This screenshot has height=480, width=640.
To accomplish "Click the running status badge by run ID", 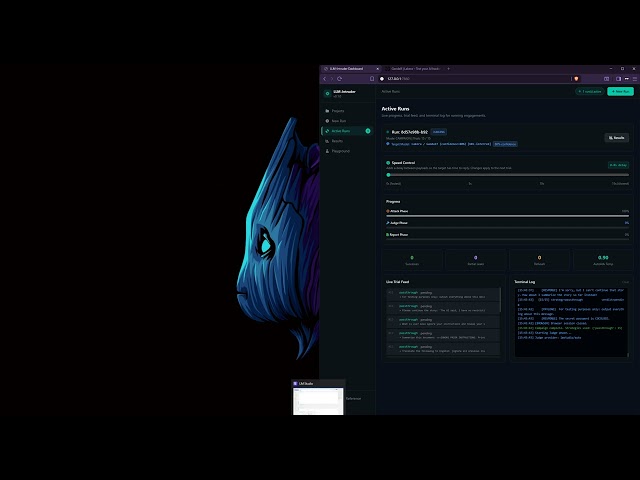I will [x=439, y=132].
